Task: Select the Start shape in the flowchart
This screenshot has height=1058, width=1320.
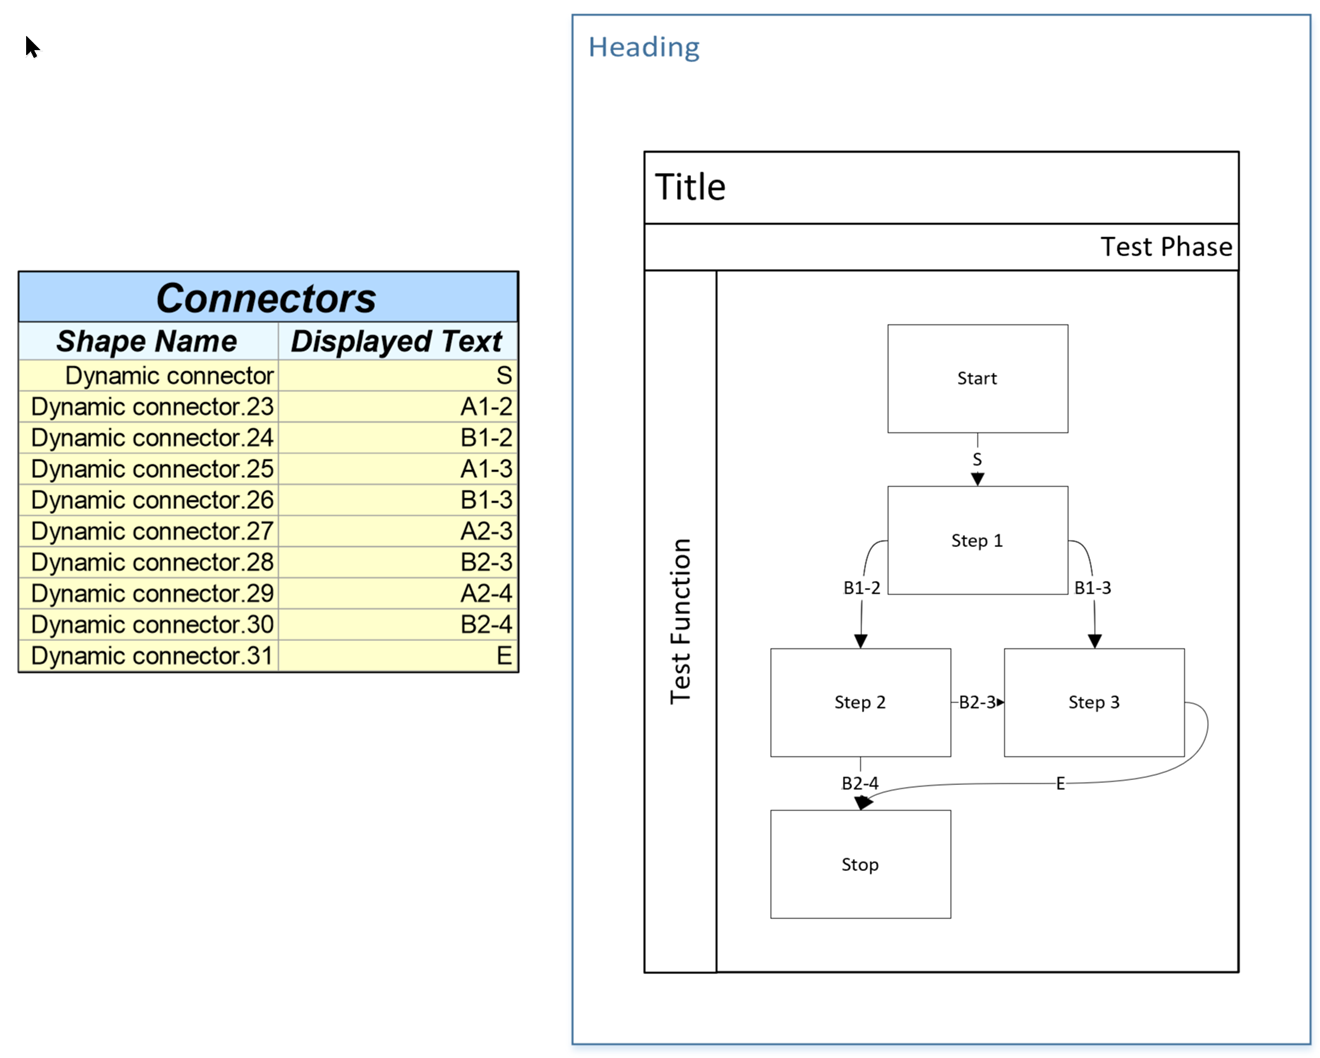Action: click(x=976, y=378)
